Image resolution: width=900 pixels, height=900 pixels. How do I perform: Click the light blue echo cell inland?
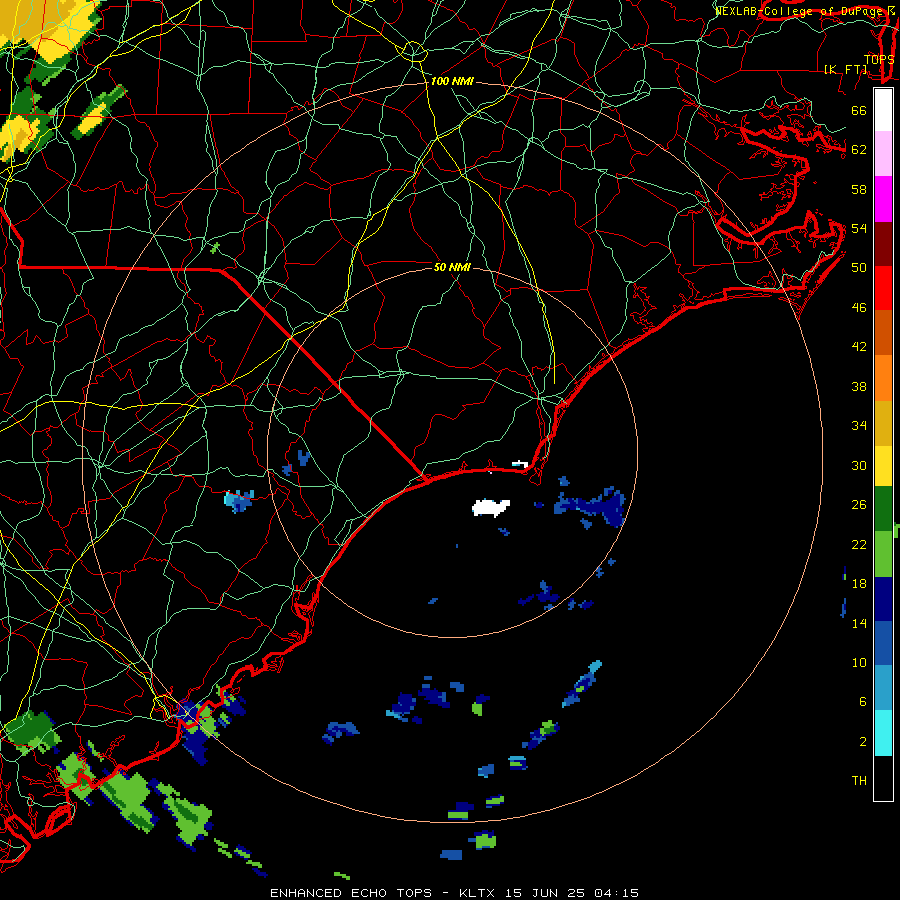(239, 501)
